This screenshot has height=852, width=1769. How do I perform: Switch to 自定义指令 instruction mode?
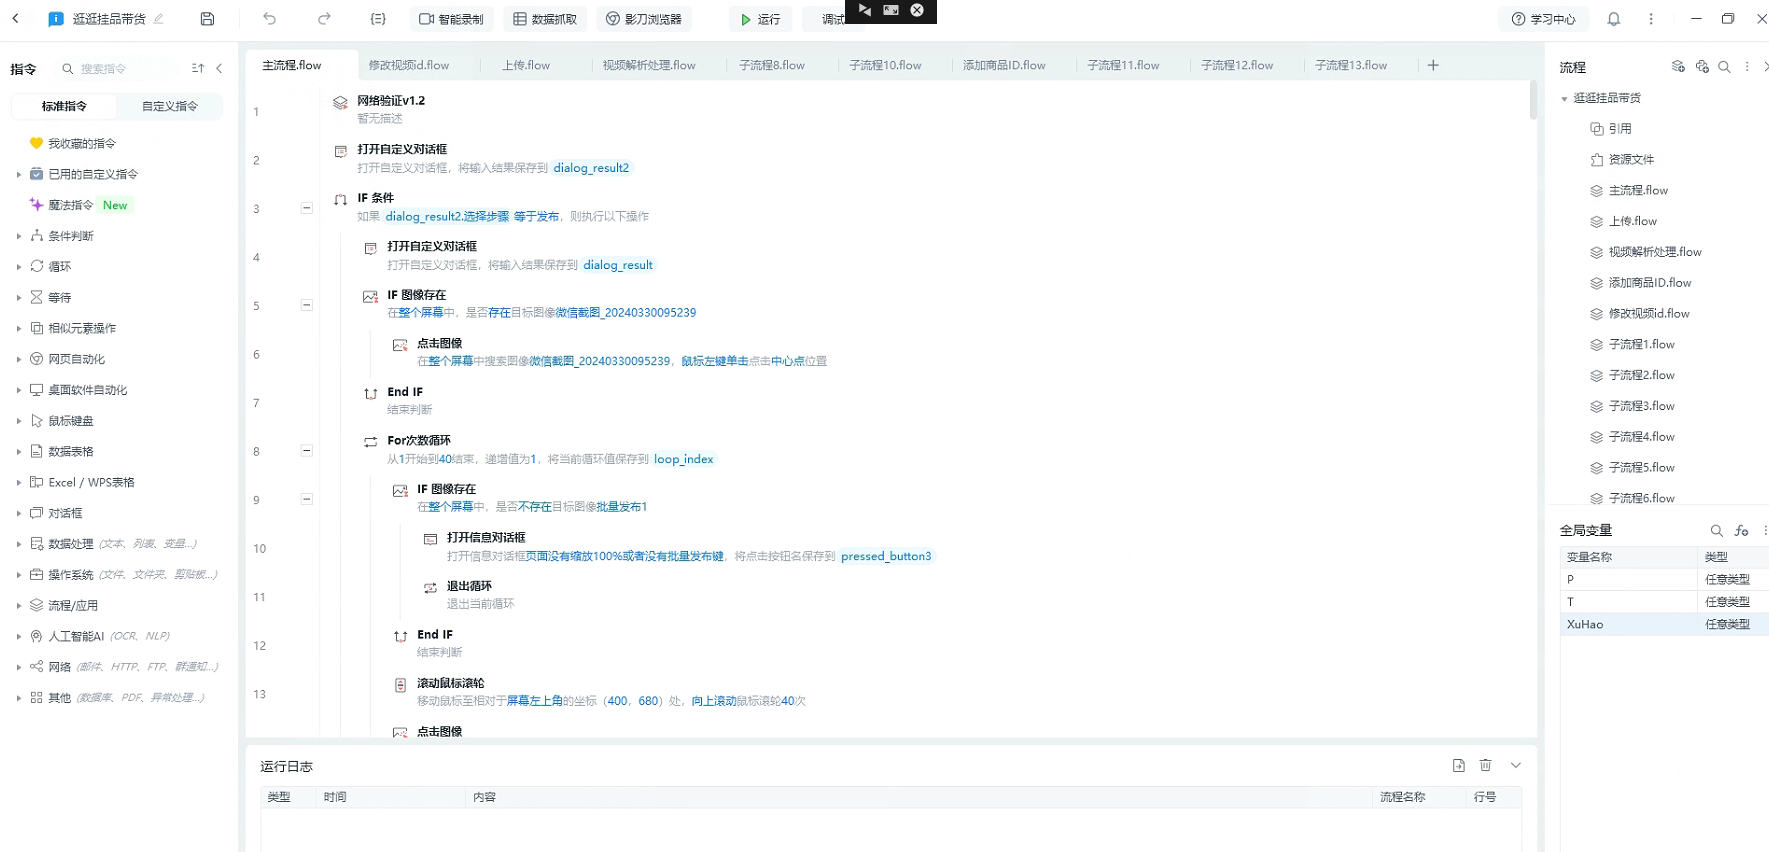click(169, 106)
